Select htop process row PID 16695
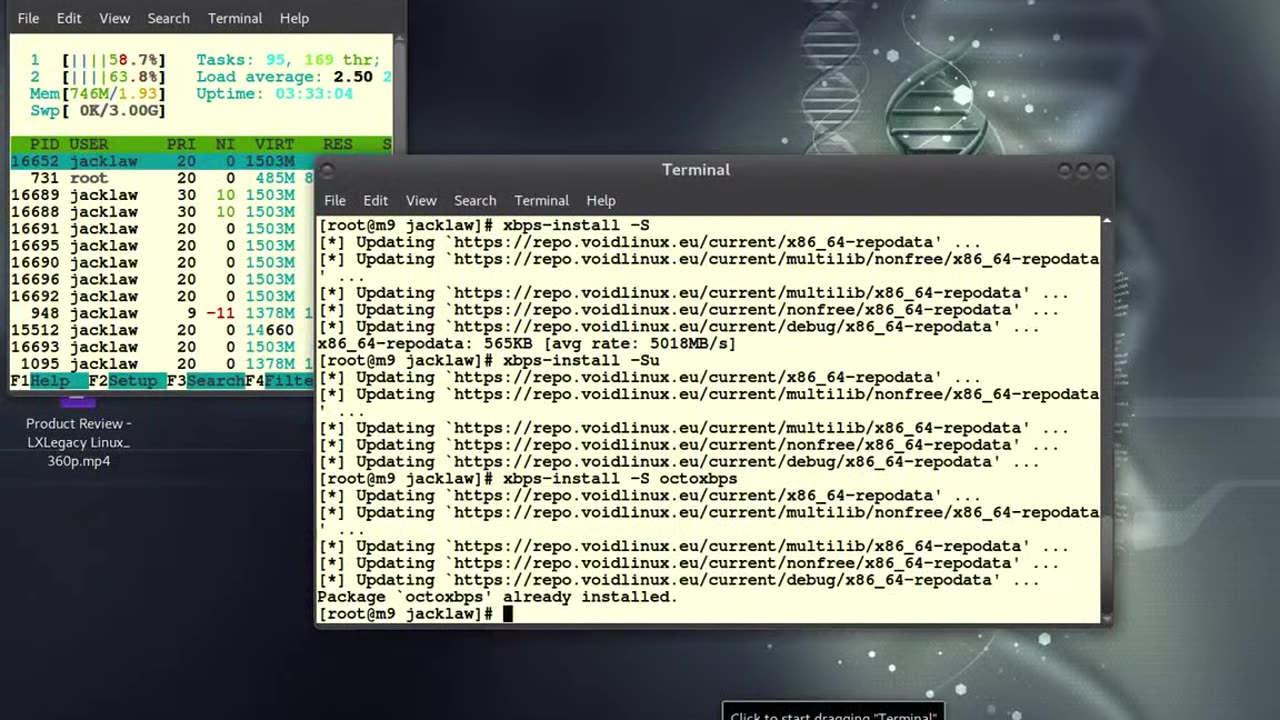 pyautogui.click(x=162, y=246)
